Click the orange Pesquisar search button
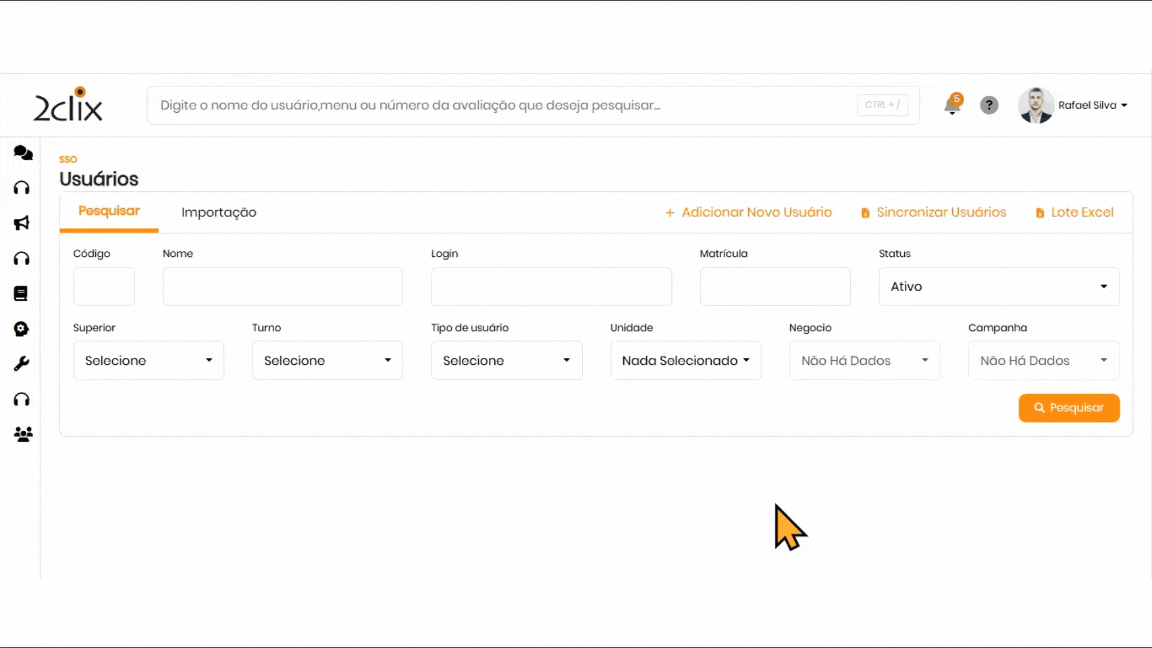The width and height of the screenshot is (1152, 648). click(1068, 408)
